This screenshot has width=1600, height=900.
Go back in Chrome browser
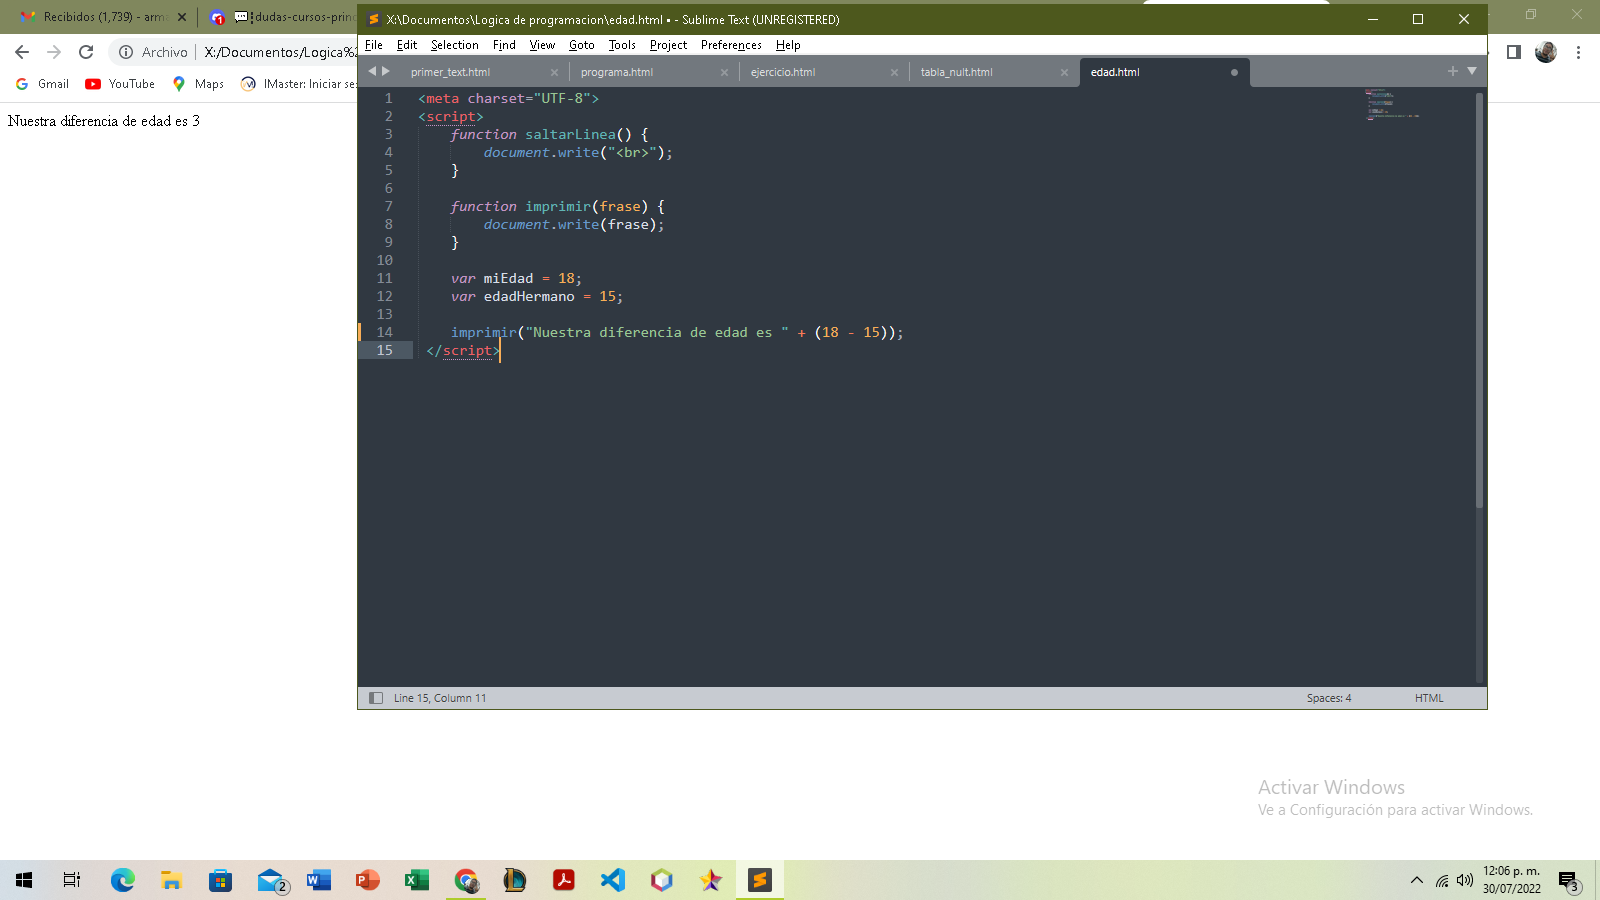[22, 52]
